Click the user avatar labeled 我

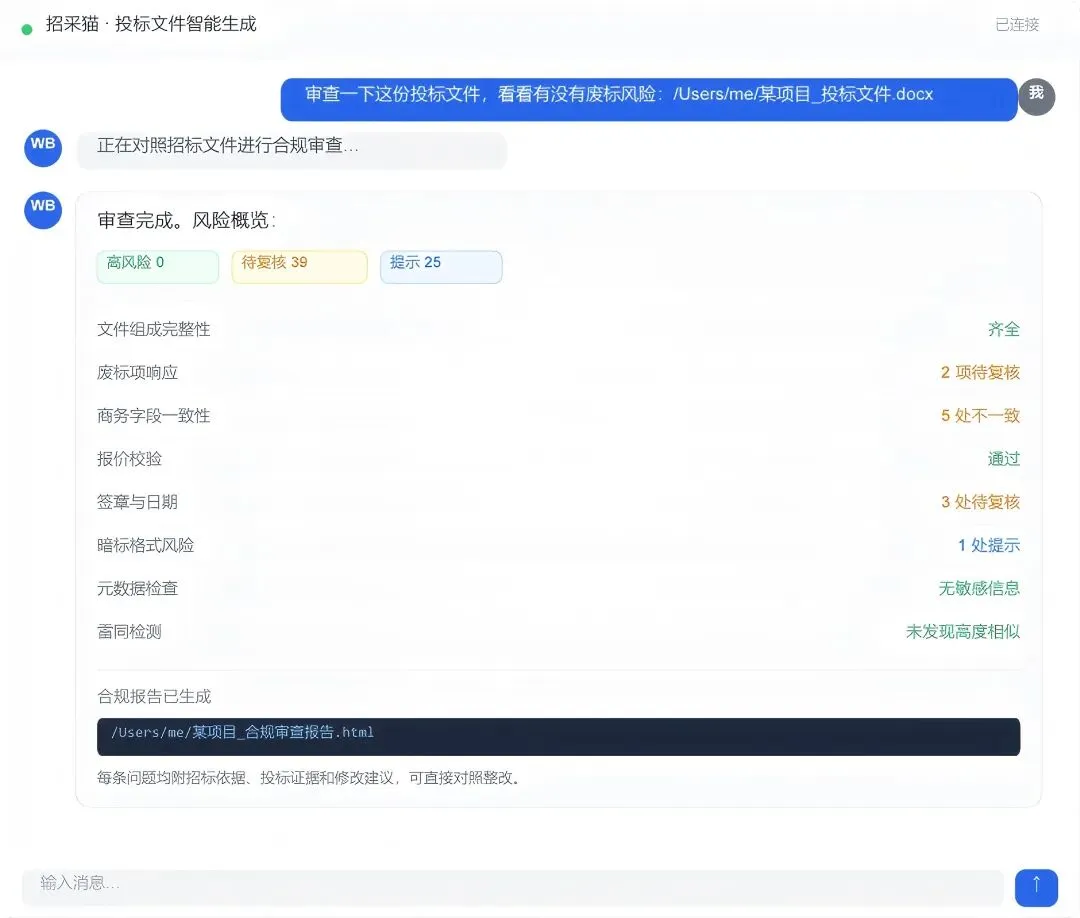(x=1037, y=96)
